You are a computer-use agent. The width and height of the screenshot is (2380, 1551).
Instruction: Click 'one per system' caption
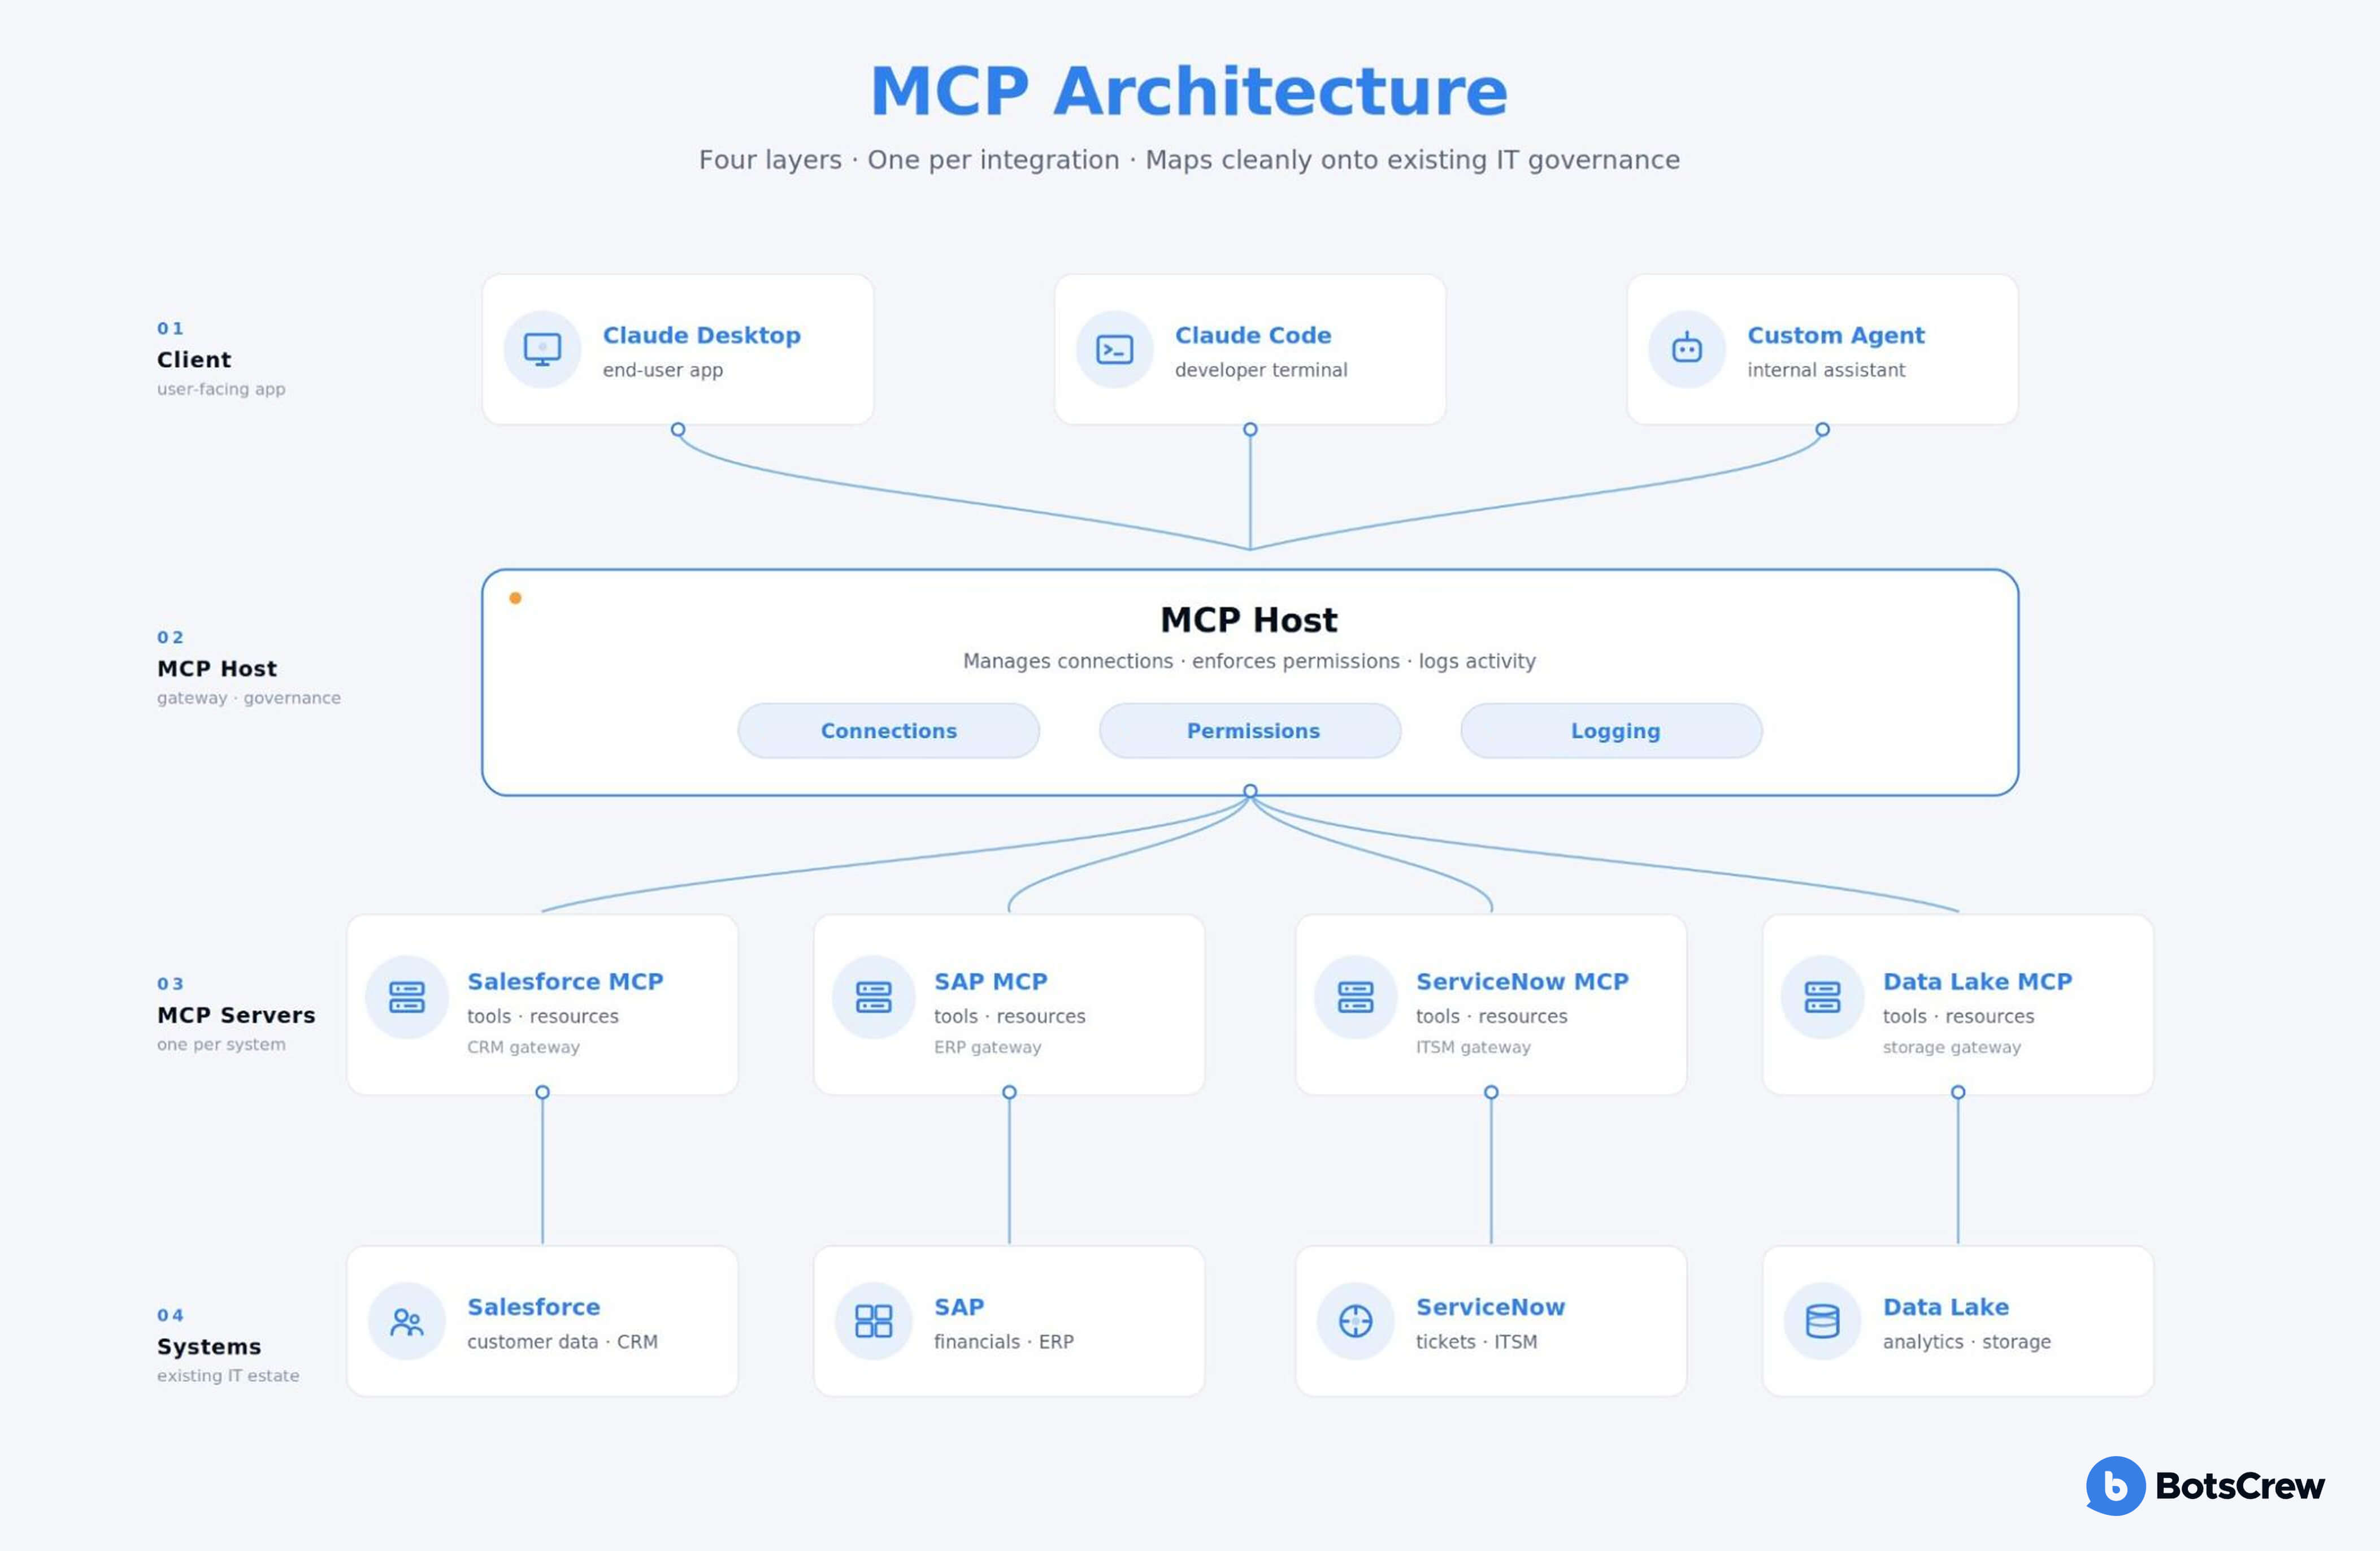221,1044
